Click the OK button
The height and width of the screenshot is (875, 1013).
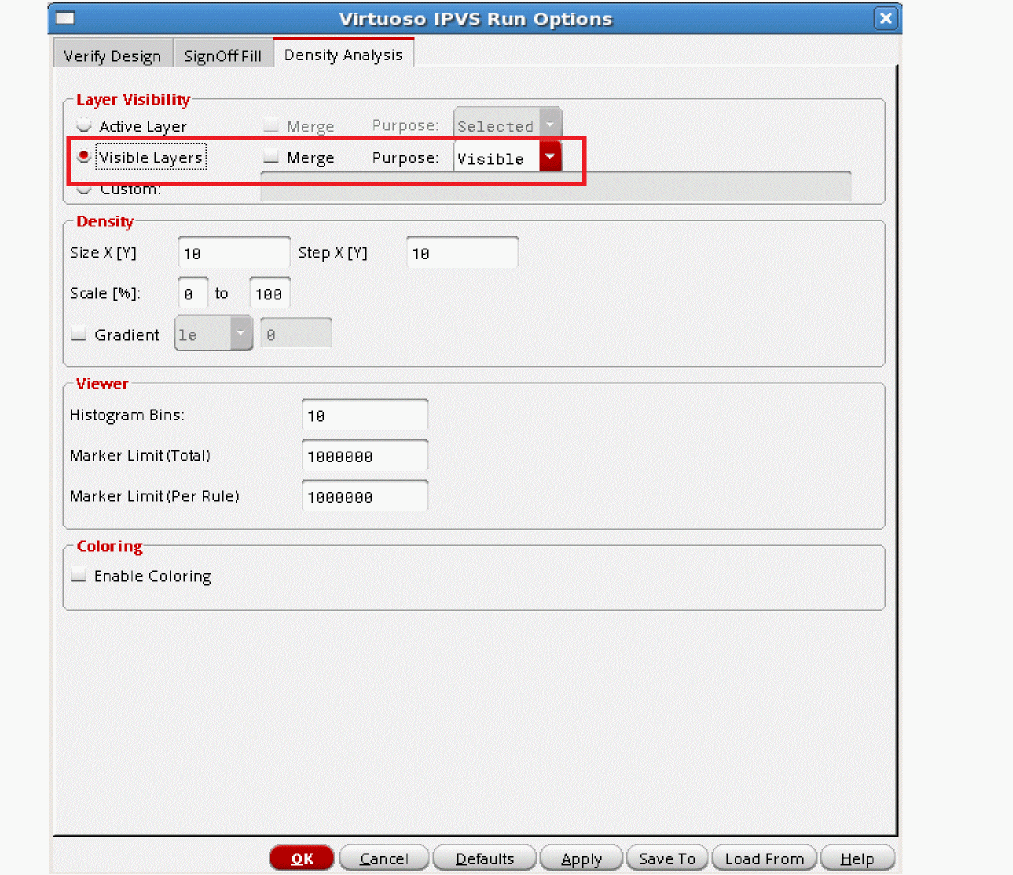[x=302, y=858]
